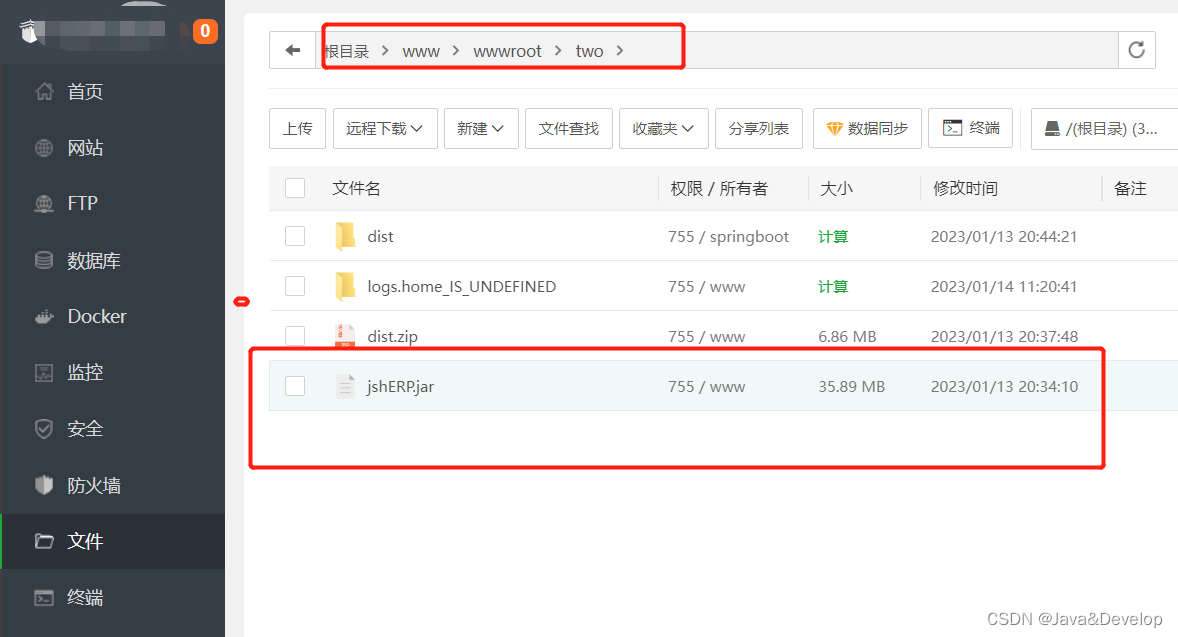Click the 终端 toolbar button
This screenshot has height=637, width=1178.
click(x=971, y=128)
